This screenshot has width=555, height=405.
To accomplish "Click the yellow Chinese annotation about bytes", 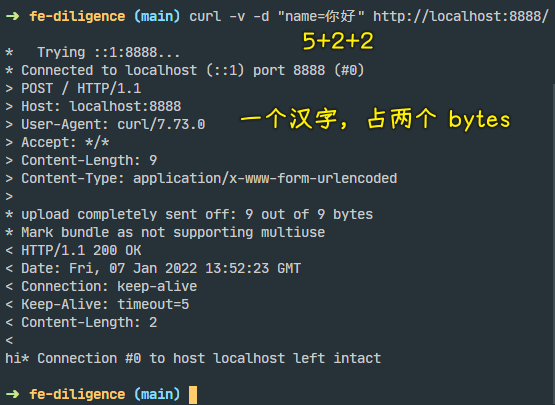I will tap(375, 119).
